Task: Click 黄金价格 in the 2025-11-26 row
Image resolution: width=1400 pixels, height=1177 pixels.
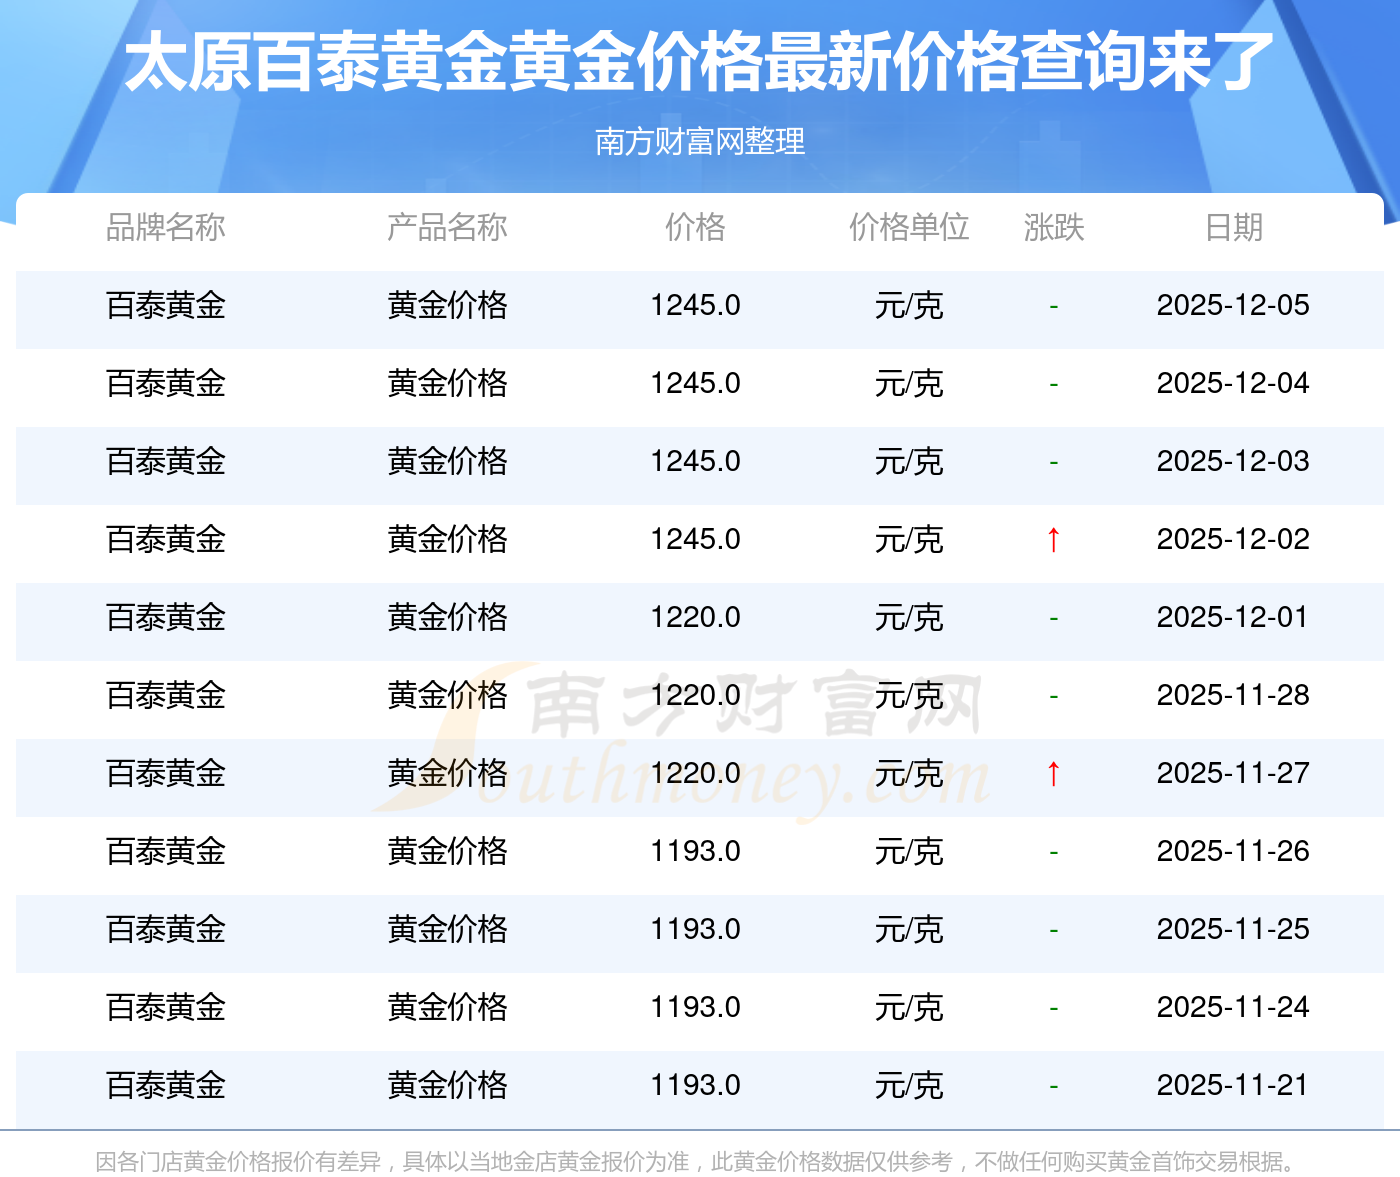Action: [x=447, y=852]
